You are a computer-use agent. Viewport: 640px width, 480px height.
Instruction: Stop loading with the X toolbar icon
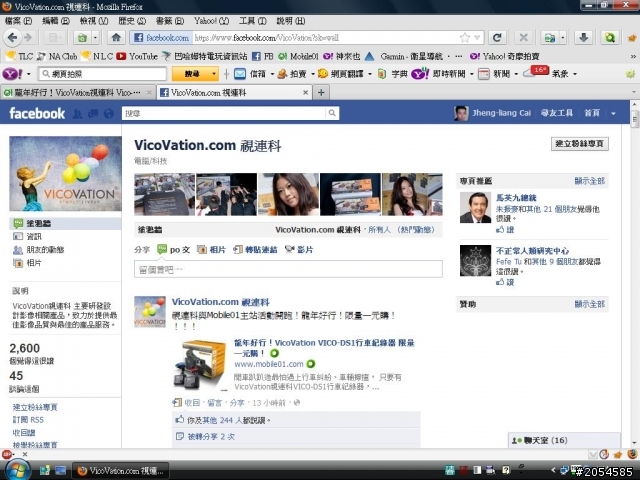coord(523,38)
